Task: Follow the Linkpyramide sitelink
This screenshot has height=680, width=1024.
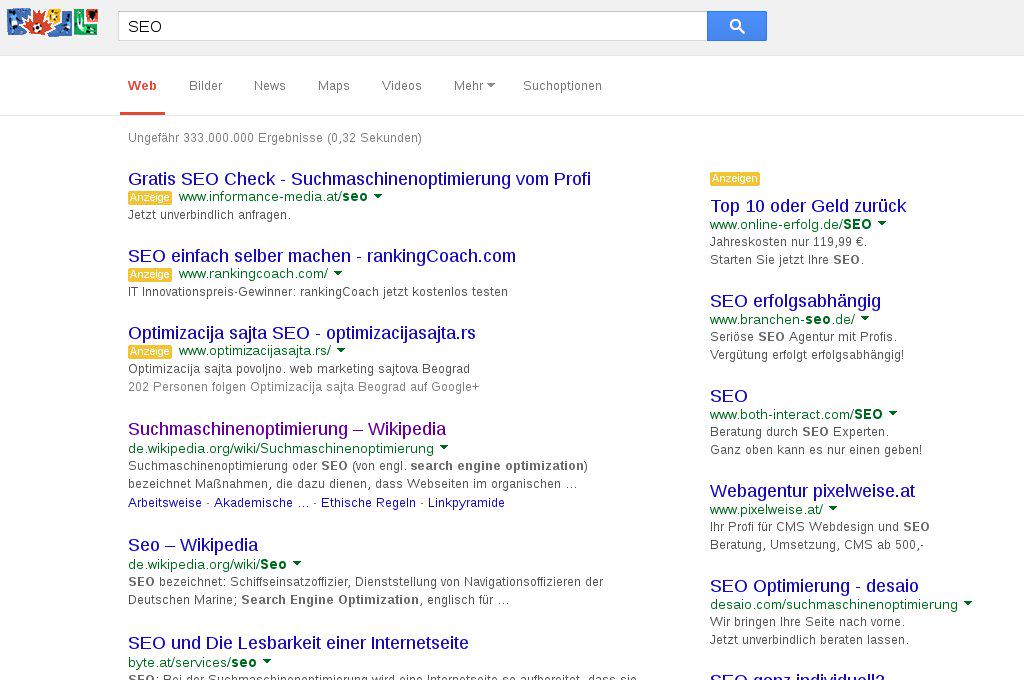Action: click(466, 503)
